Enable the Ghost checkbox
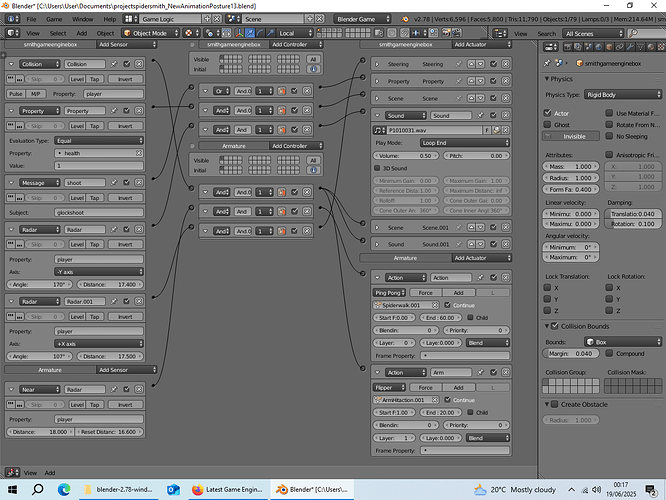The height and width of the screenshot is (500, 666). 547,124
